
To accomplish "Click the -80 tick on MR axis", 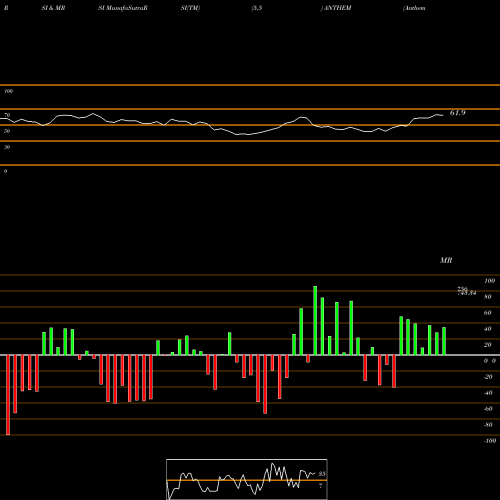I will 488,425.
